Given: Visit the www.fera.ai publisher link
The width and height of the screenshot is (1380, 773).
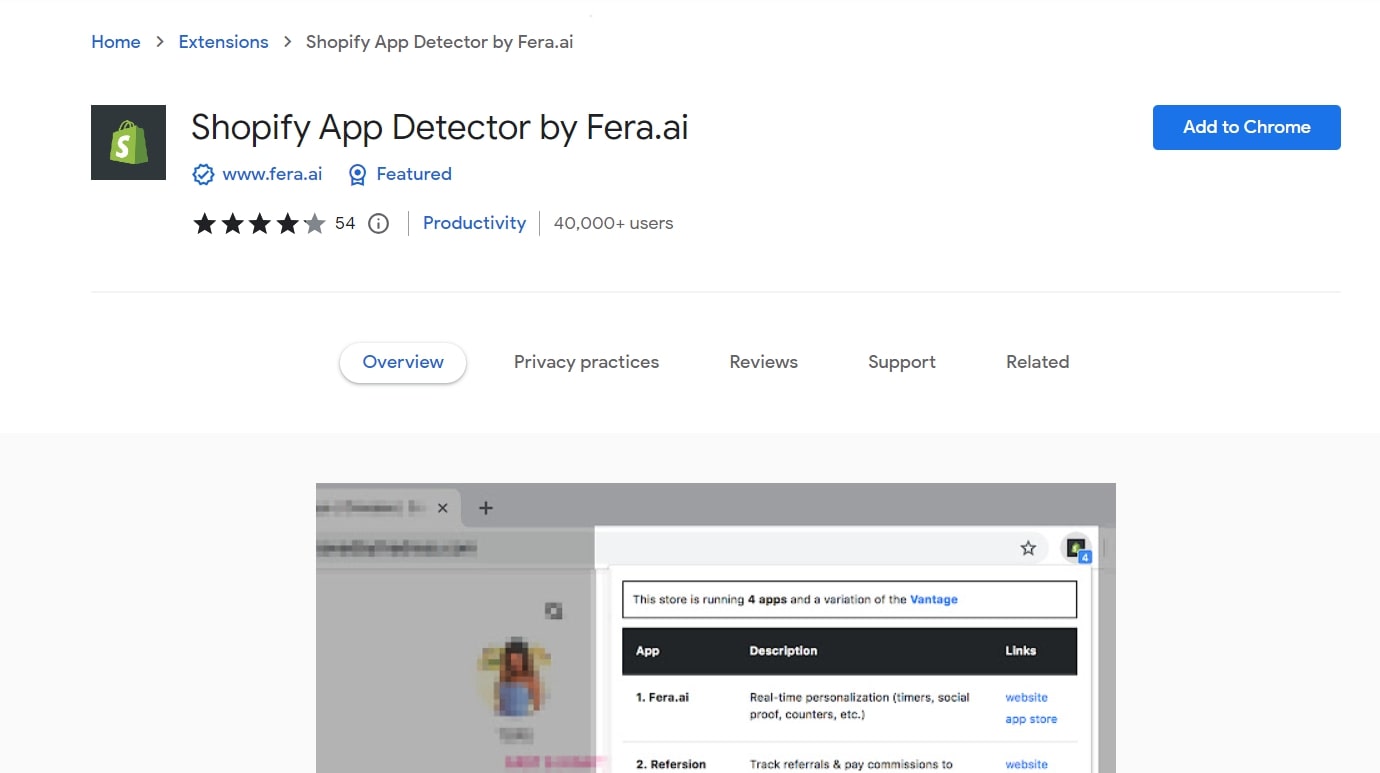Looking at the screenshot, I should (272, 174).
